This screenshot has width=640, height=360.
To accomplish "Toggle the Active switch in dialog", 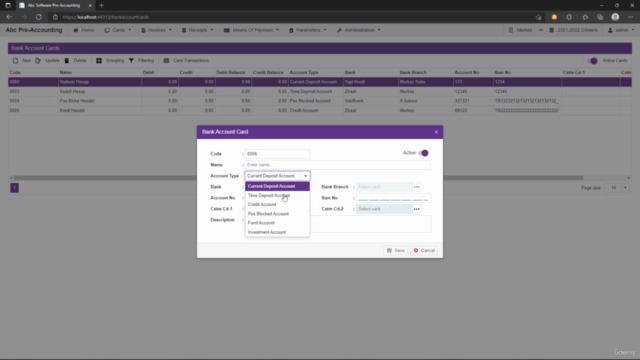I will point(423,153).
